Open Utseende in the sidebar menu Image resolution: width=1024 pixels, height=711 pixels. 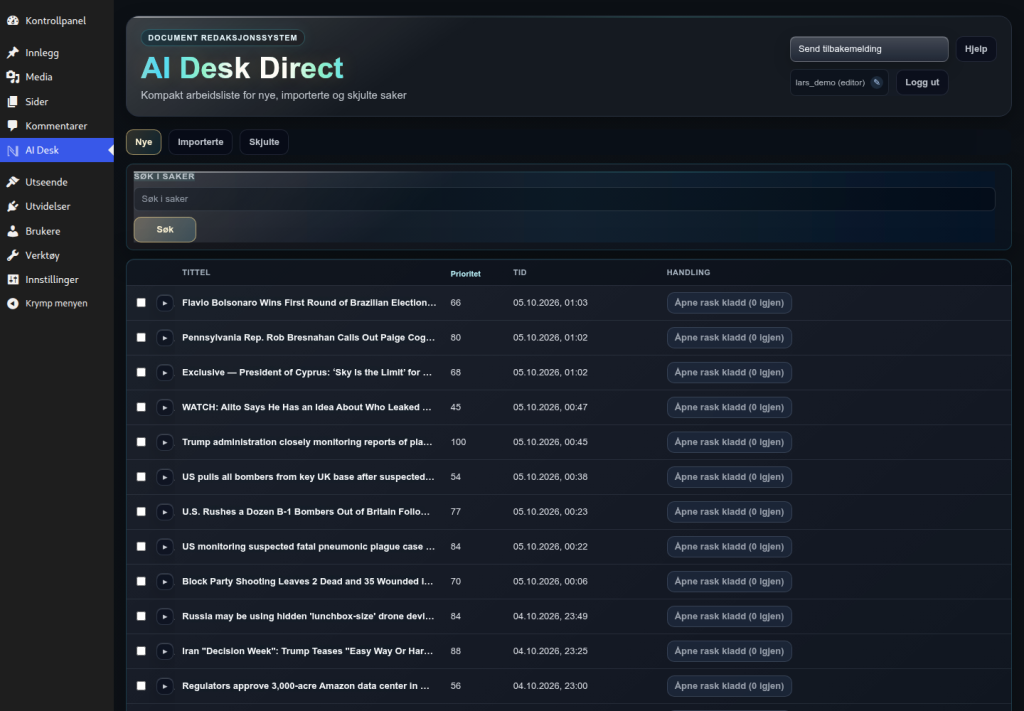(46, 182)
